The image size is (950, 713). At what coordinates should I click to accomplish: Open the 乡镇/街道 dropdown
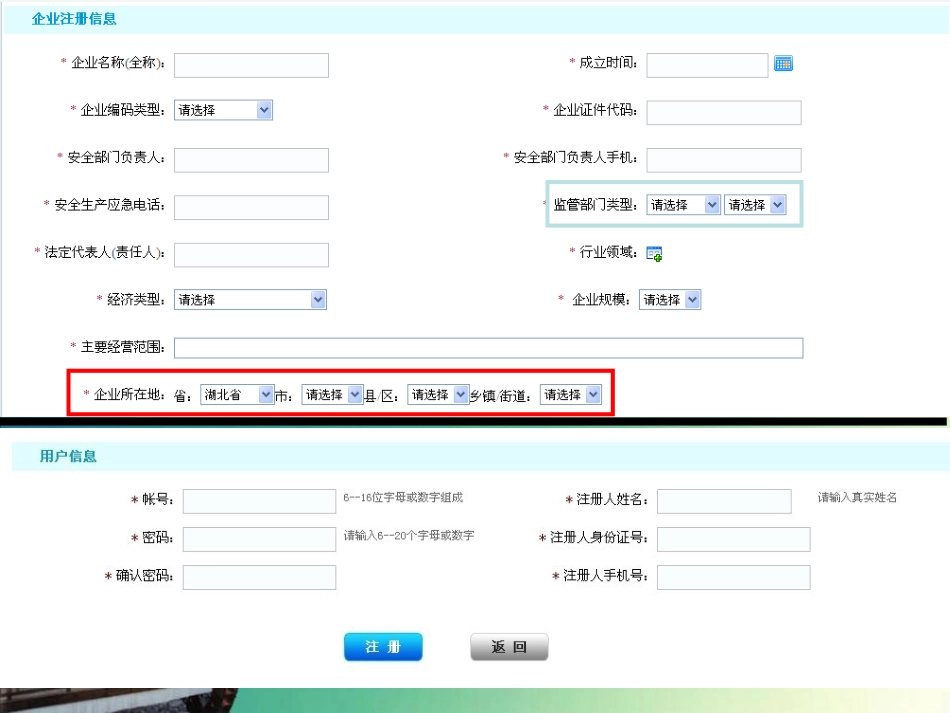pos(571,395)
